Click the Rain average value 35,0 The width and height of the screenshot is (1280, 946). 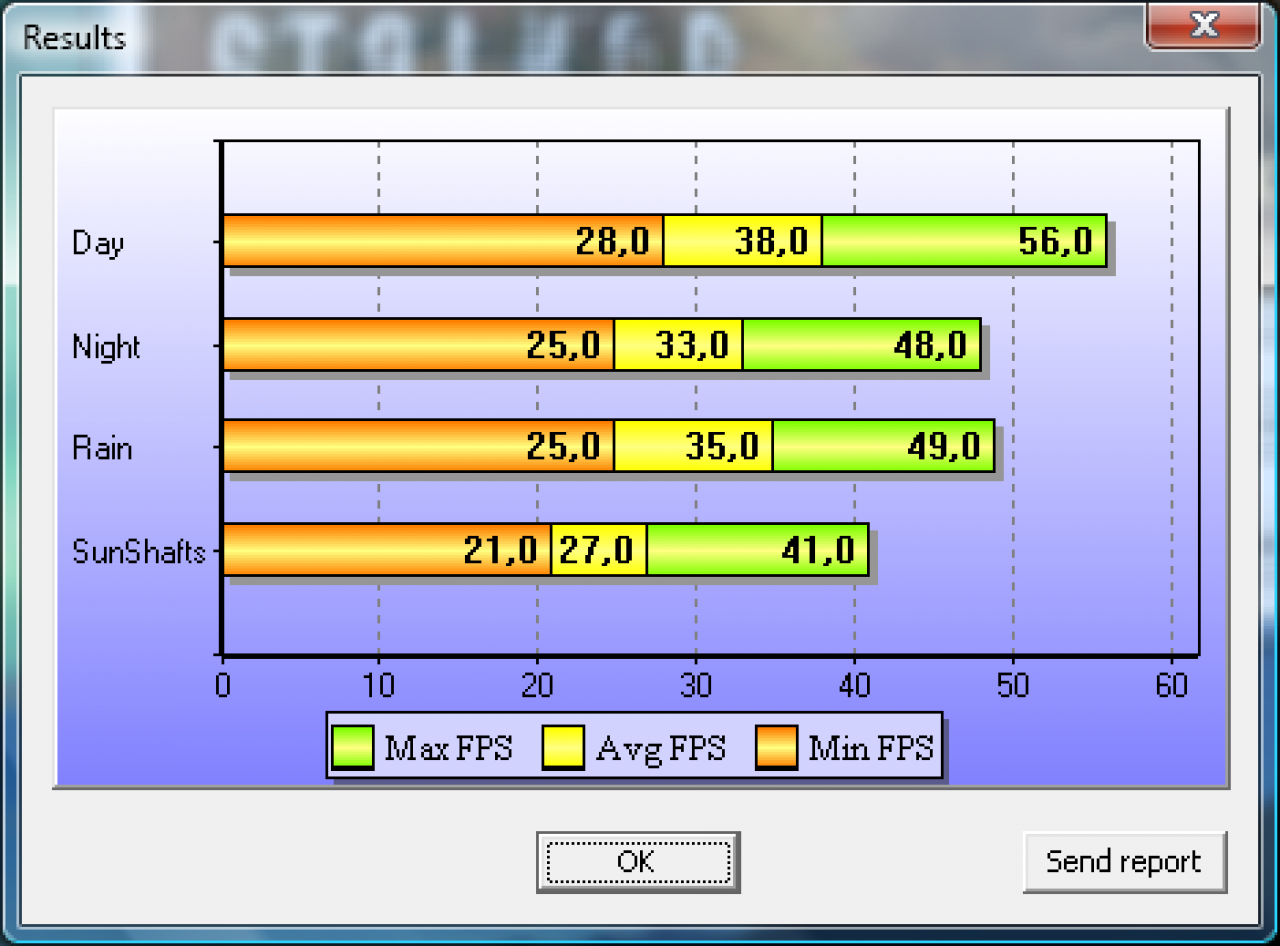click(x=722, y=446)
